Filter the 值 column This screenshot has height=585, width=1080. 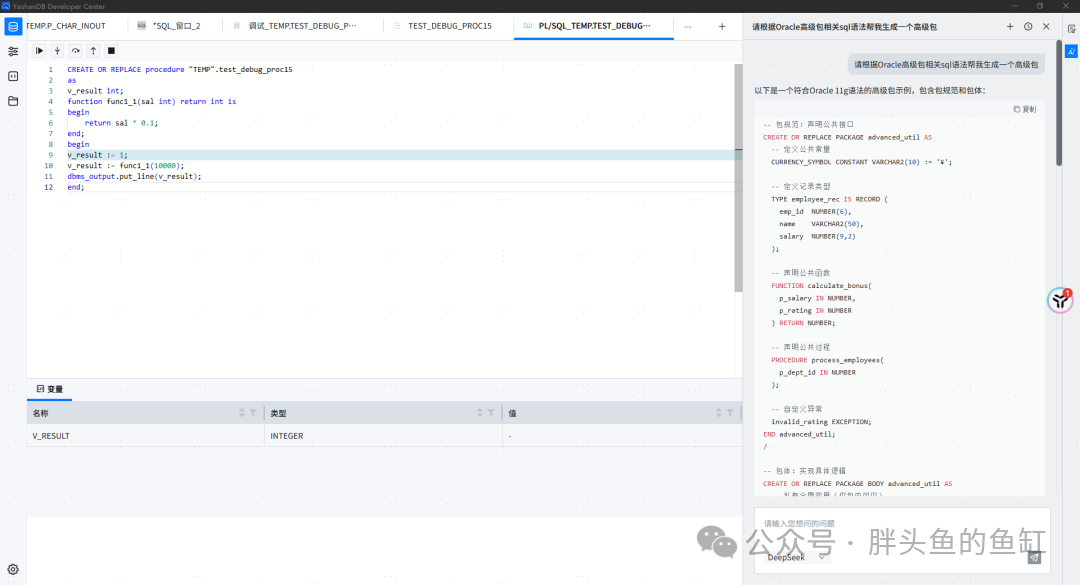(730, 413)
